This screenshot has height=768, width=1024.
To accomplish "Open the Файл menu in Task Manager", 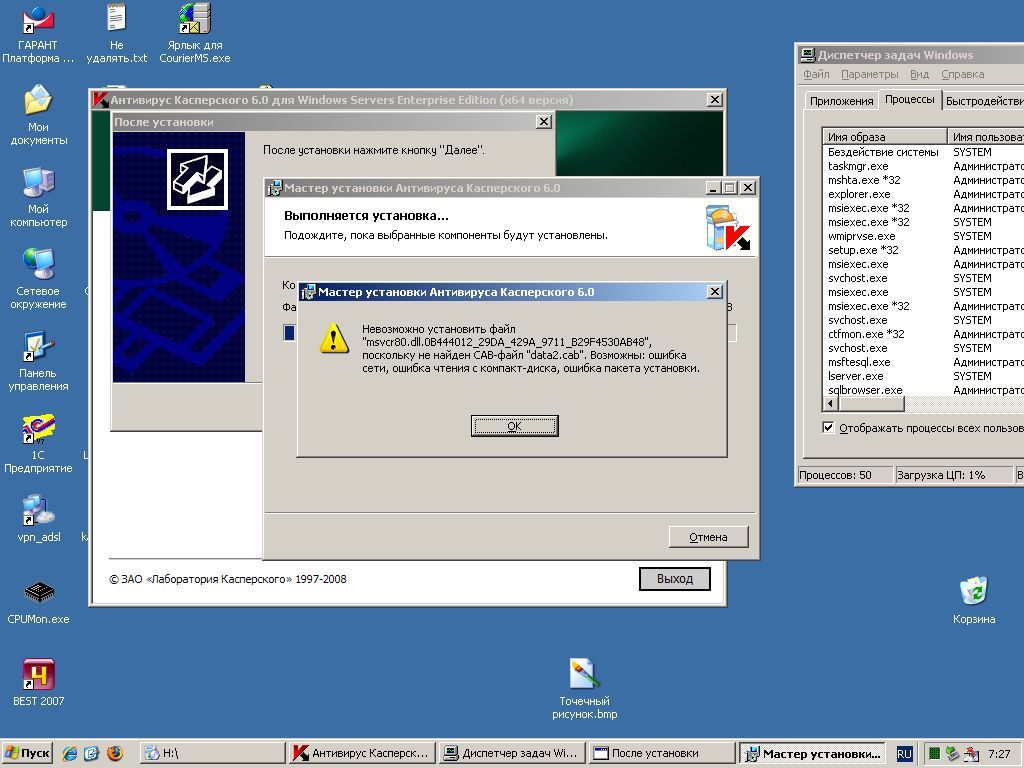I will [x=816, y=74].
